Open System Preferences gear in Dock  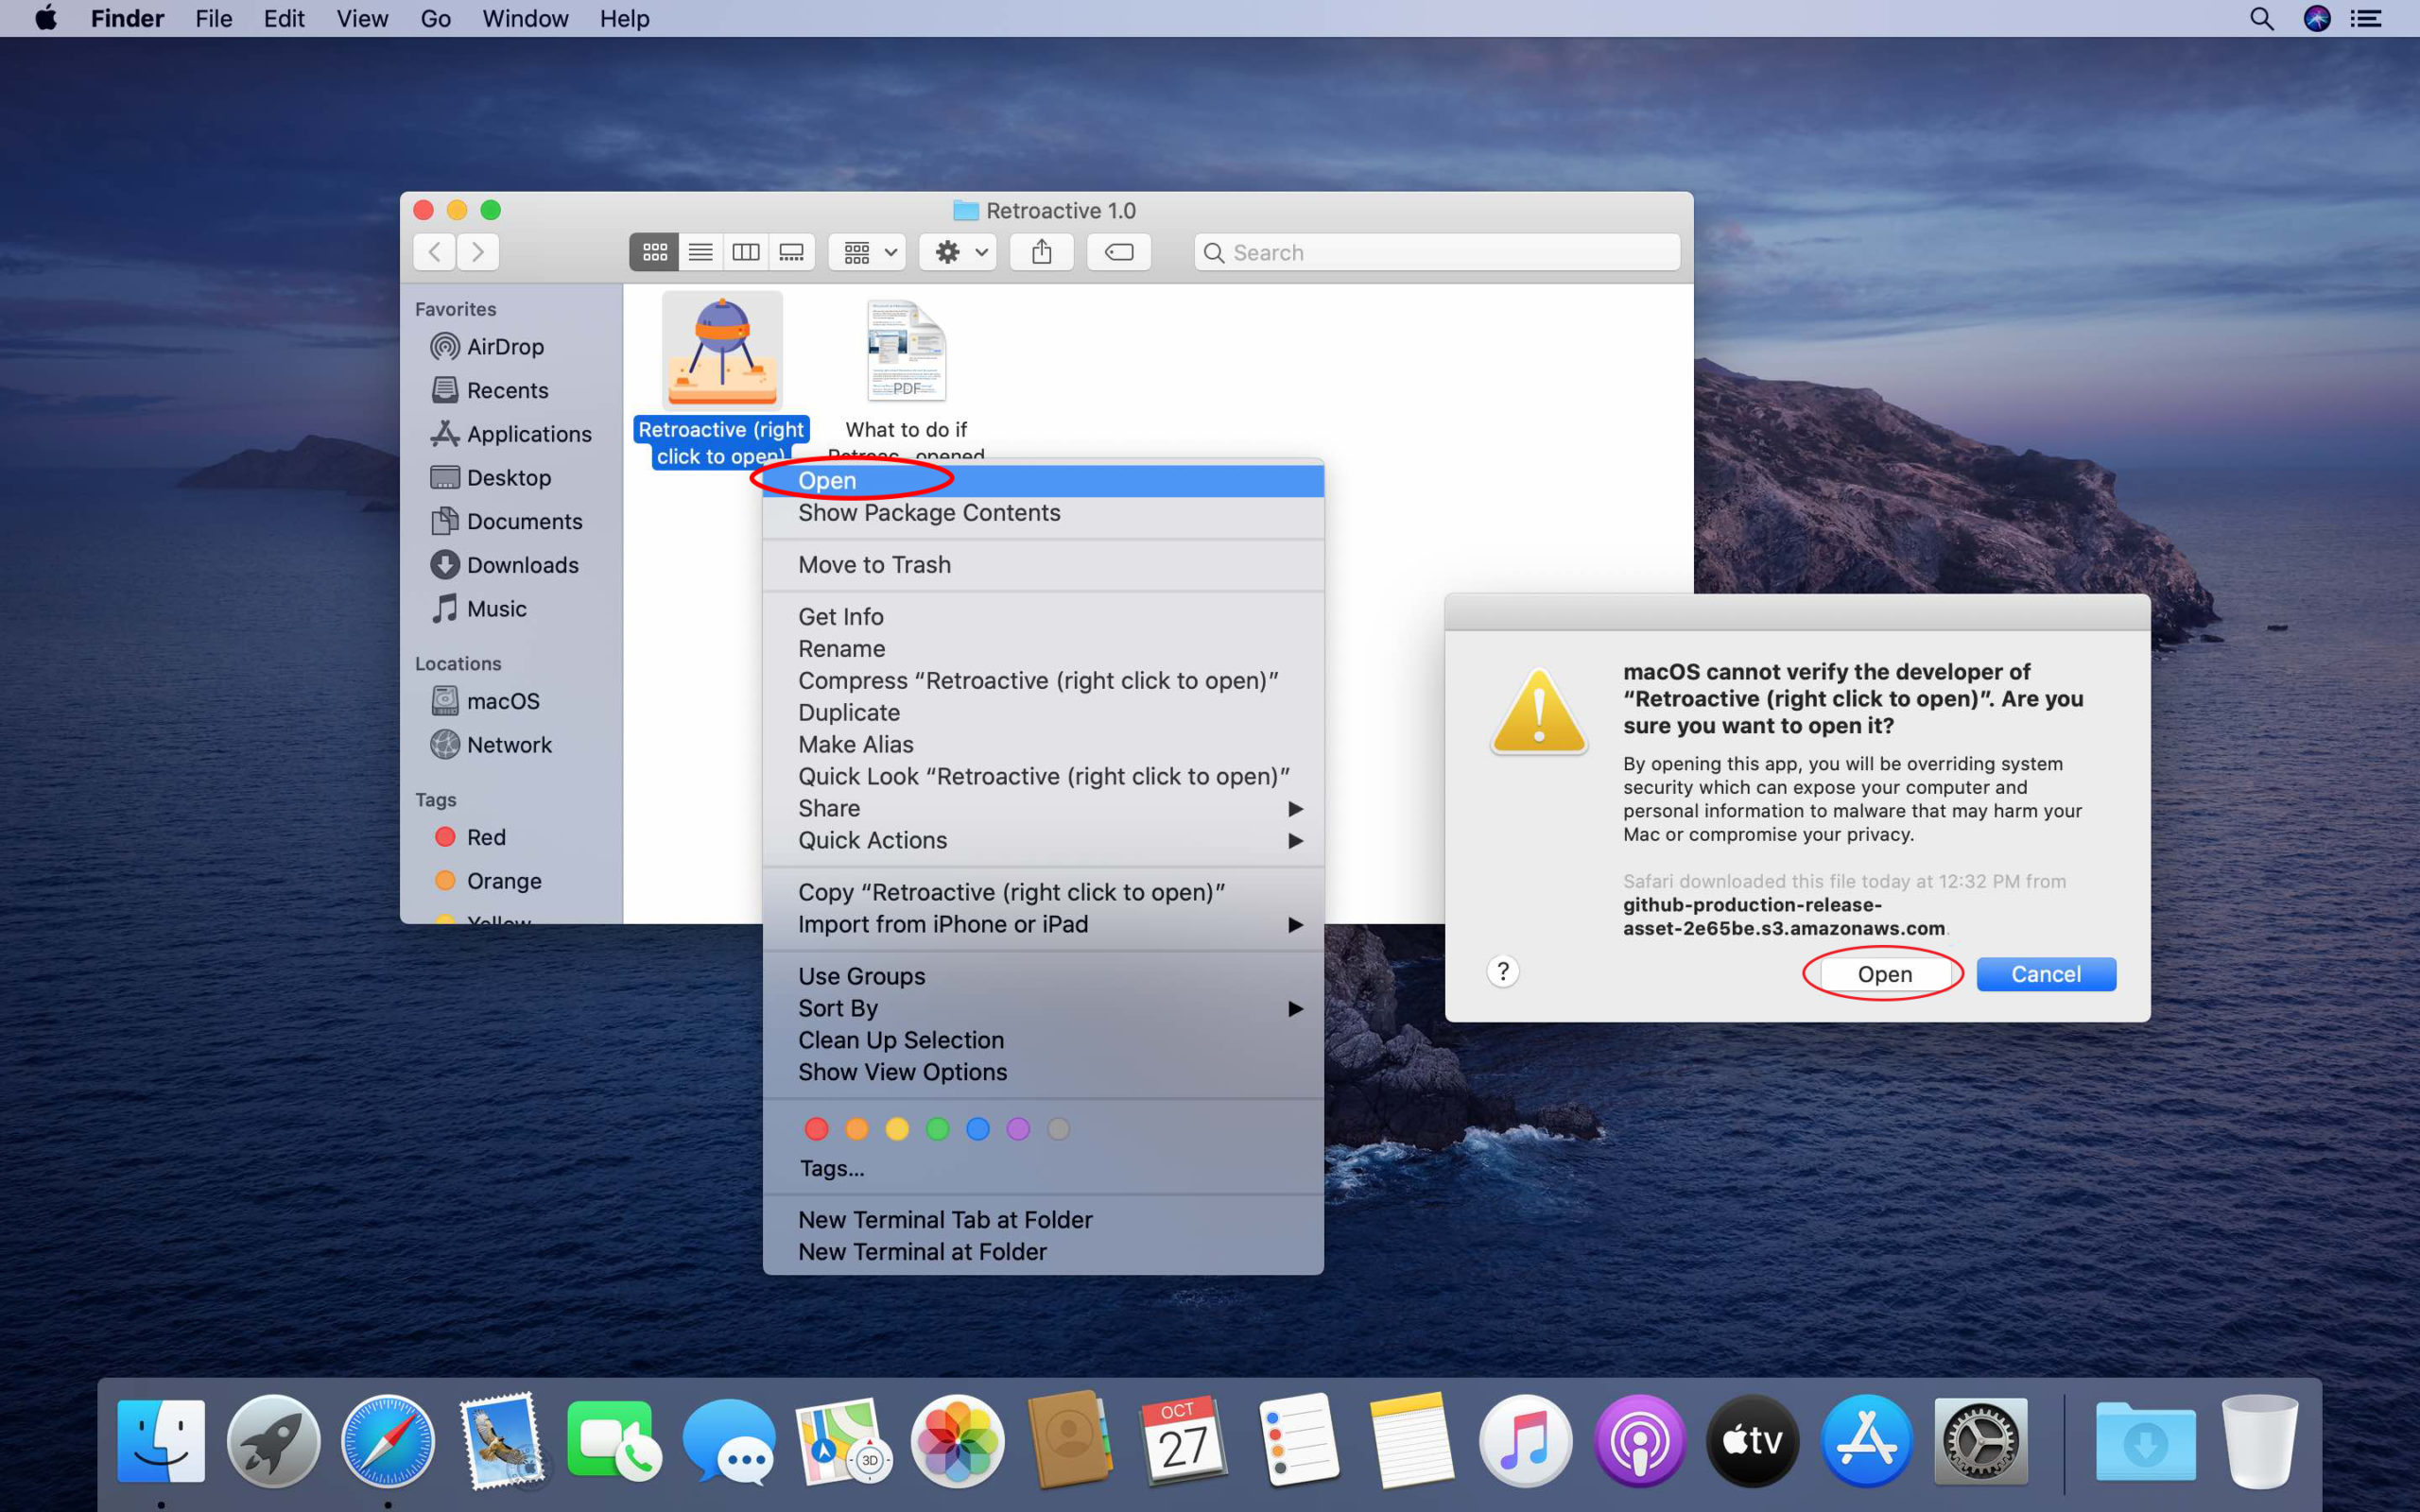(1980, 1441)
